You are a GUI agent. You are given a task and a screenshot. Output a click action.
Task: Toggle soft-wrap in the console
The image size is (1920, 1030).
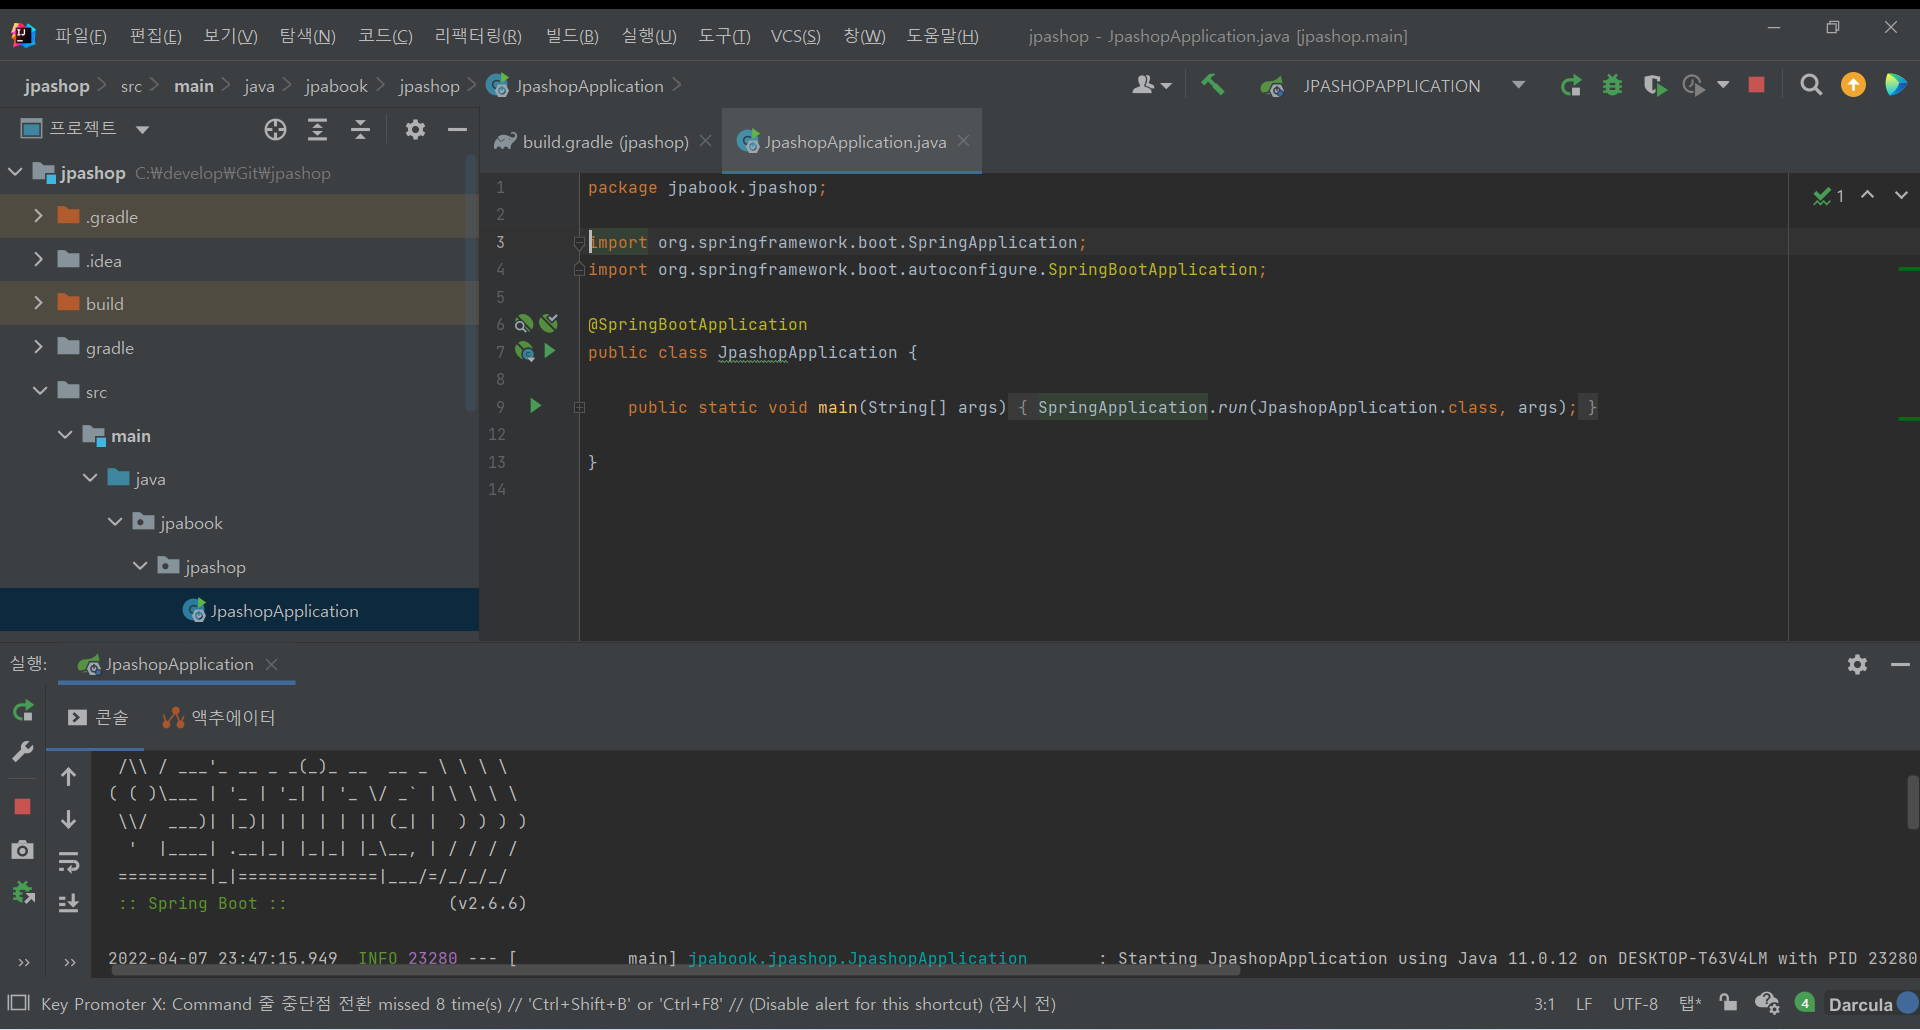(x=68, y=862)
